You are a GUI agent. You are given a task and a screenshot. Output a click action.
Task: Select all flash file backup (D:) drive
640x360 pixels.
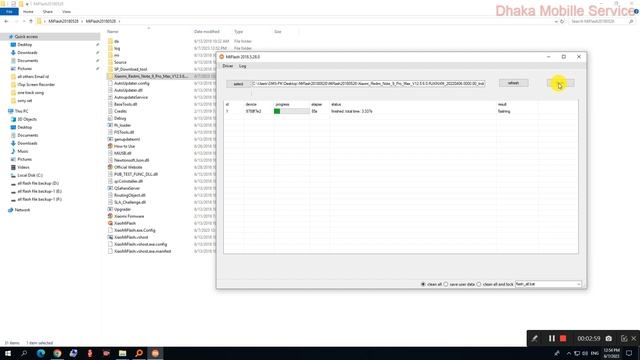[38, 183]
